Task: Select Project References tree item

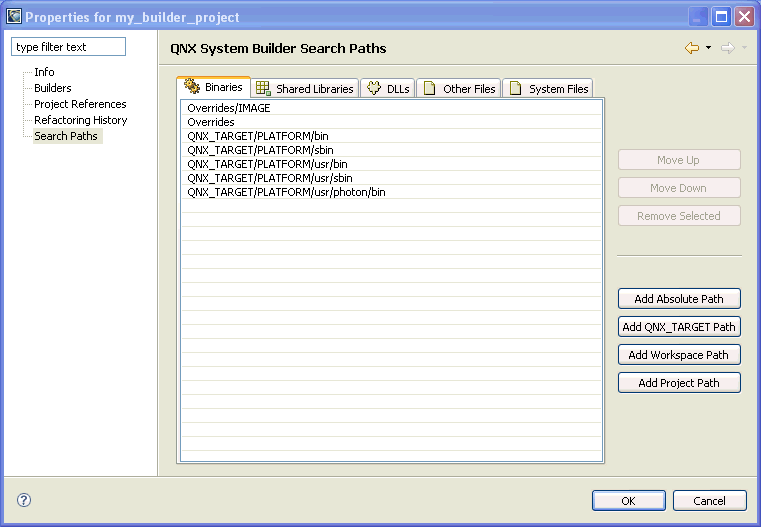Action: click(80, 104)
